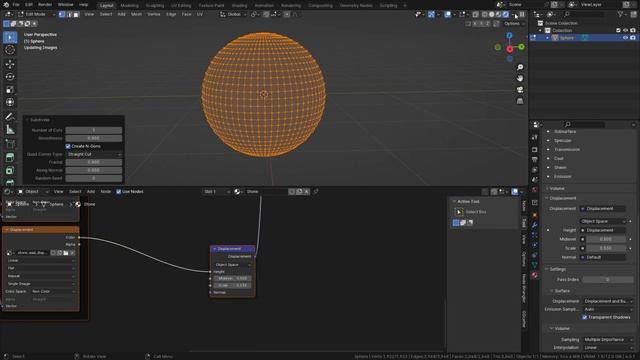Expand the Volume section above Displacement
640x360 pixels.
[x=556, y=189]
